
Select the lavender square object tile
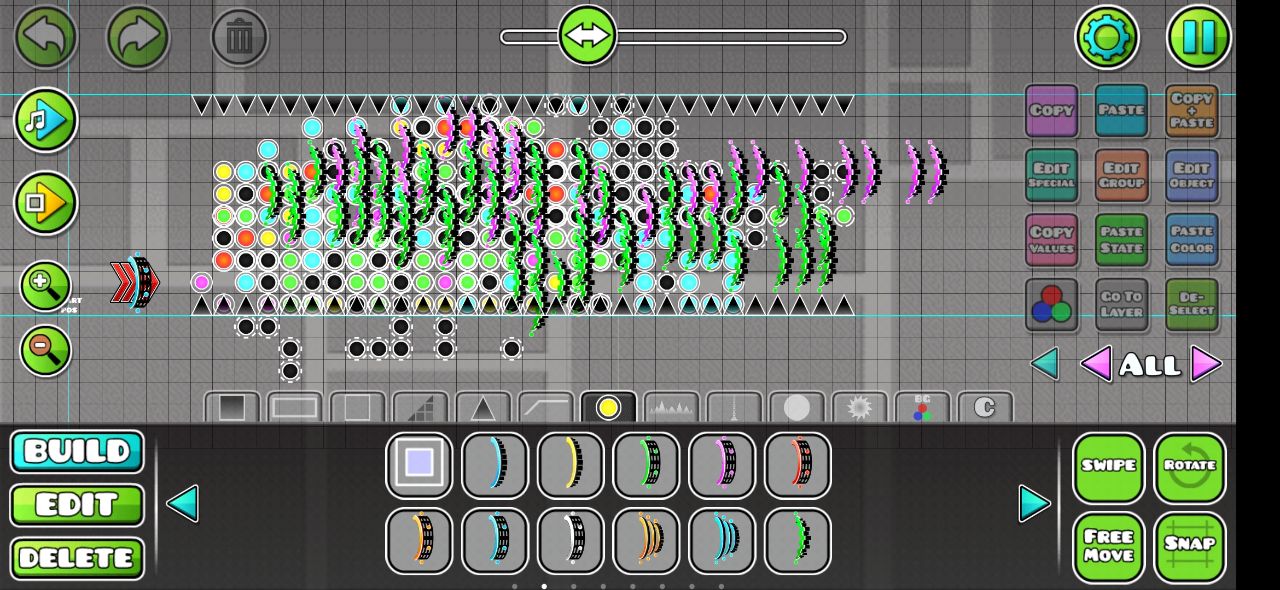(419, 465)
